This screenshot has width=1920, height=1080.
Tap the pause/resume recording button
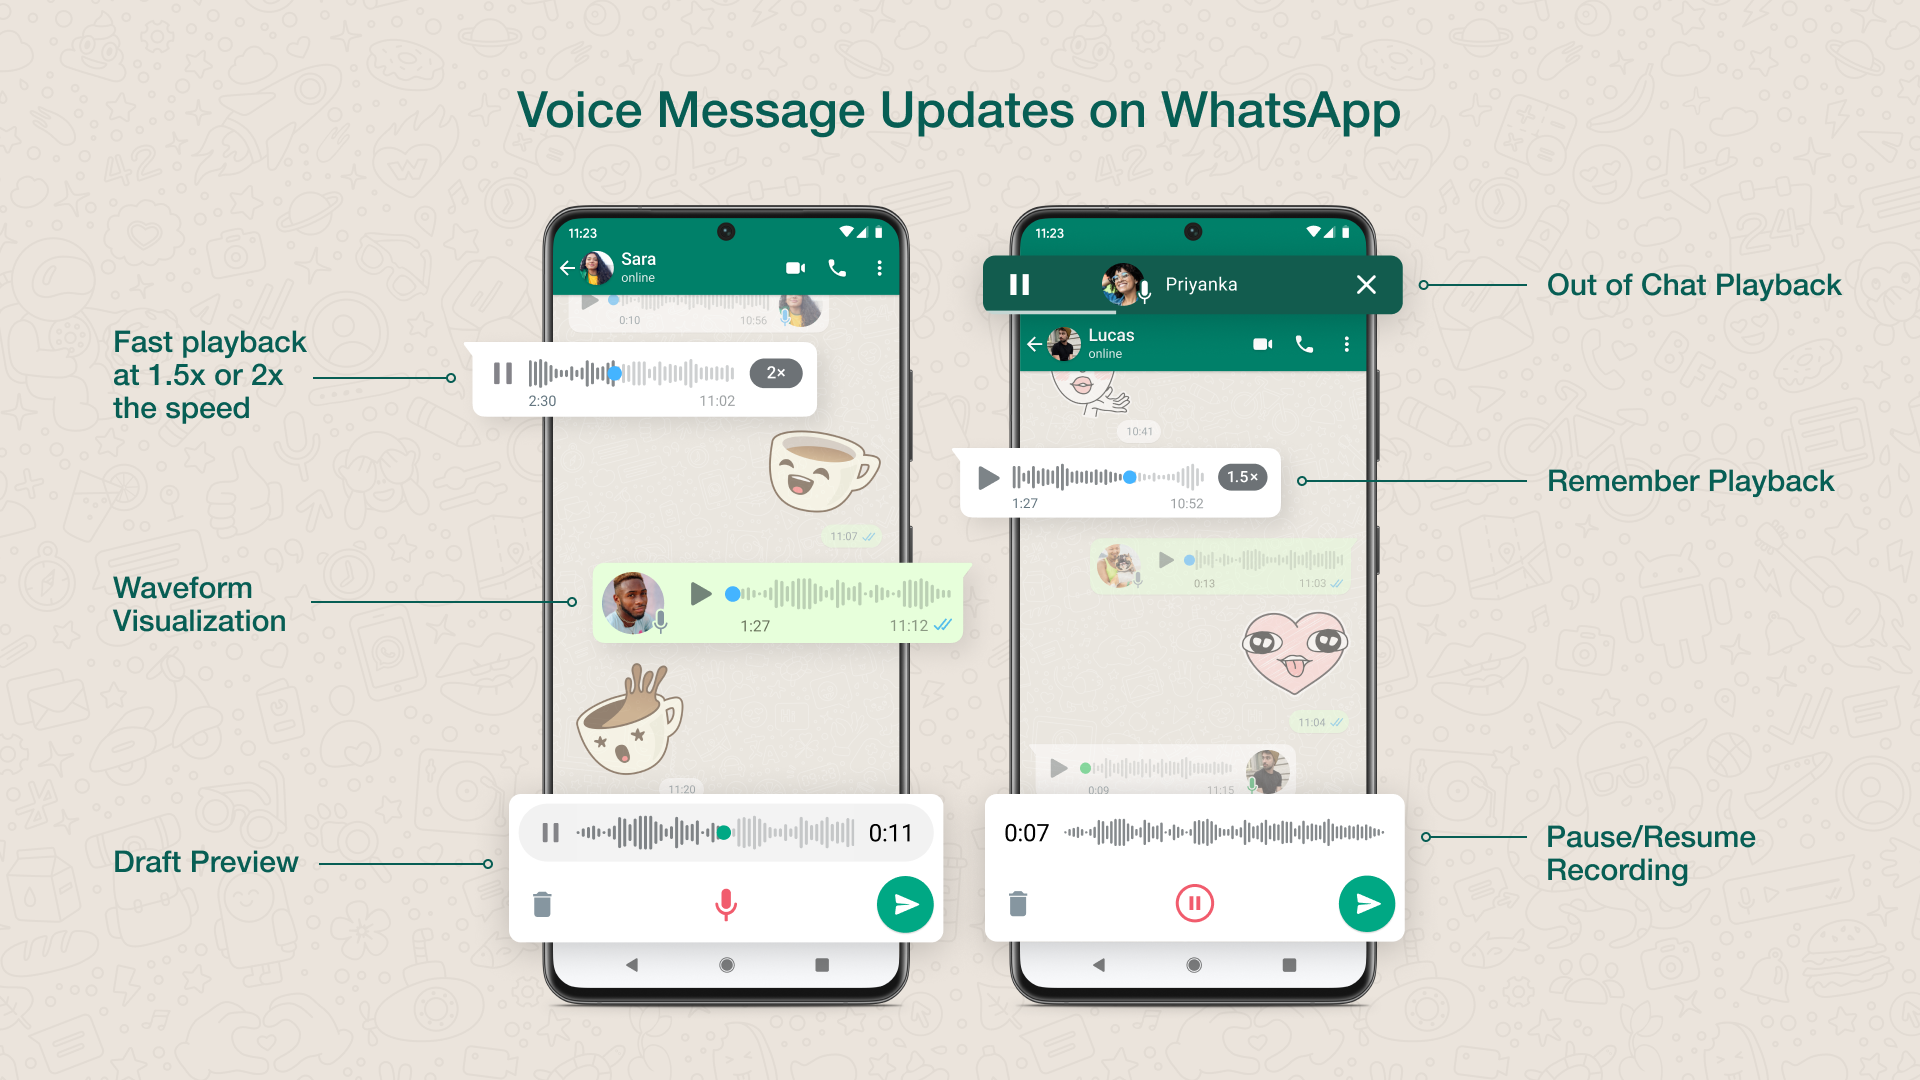pos(1192,903)
